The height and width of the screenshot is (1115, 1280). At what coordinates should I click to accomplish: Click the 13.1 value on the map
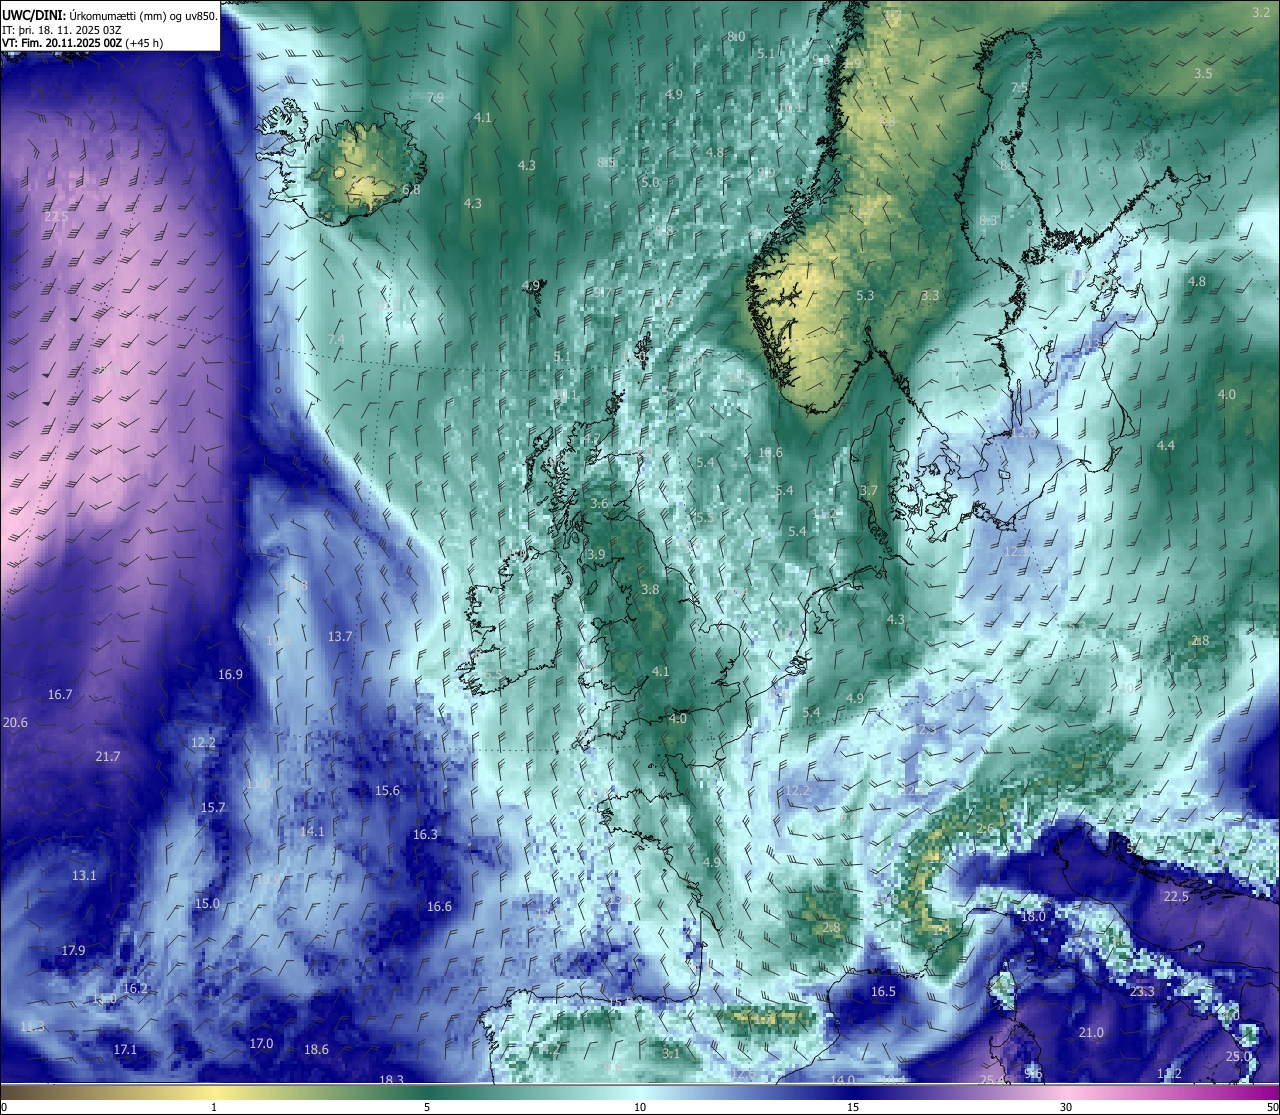click(x=84, y=876)
